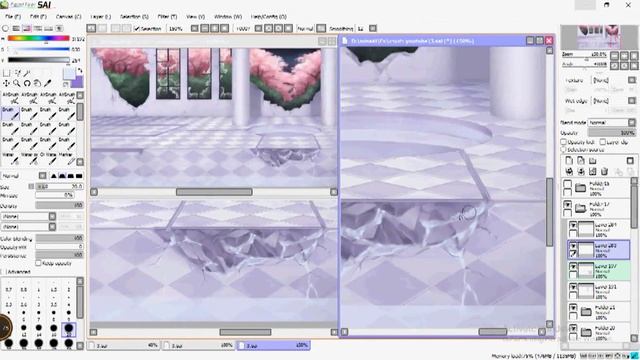640x360 pixels.
Task: Select the rectangular selection tool
Action: pos(7,73)
